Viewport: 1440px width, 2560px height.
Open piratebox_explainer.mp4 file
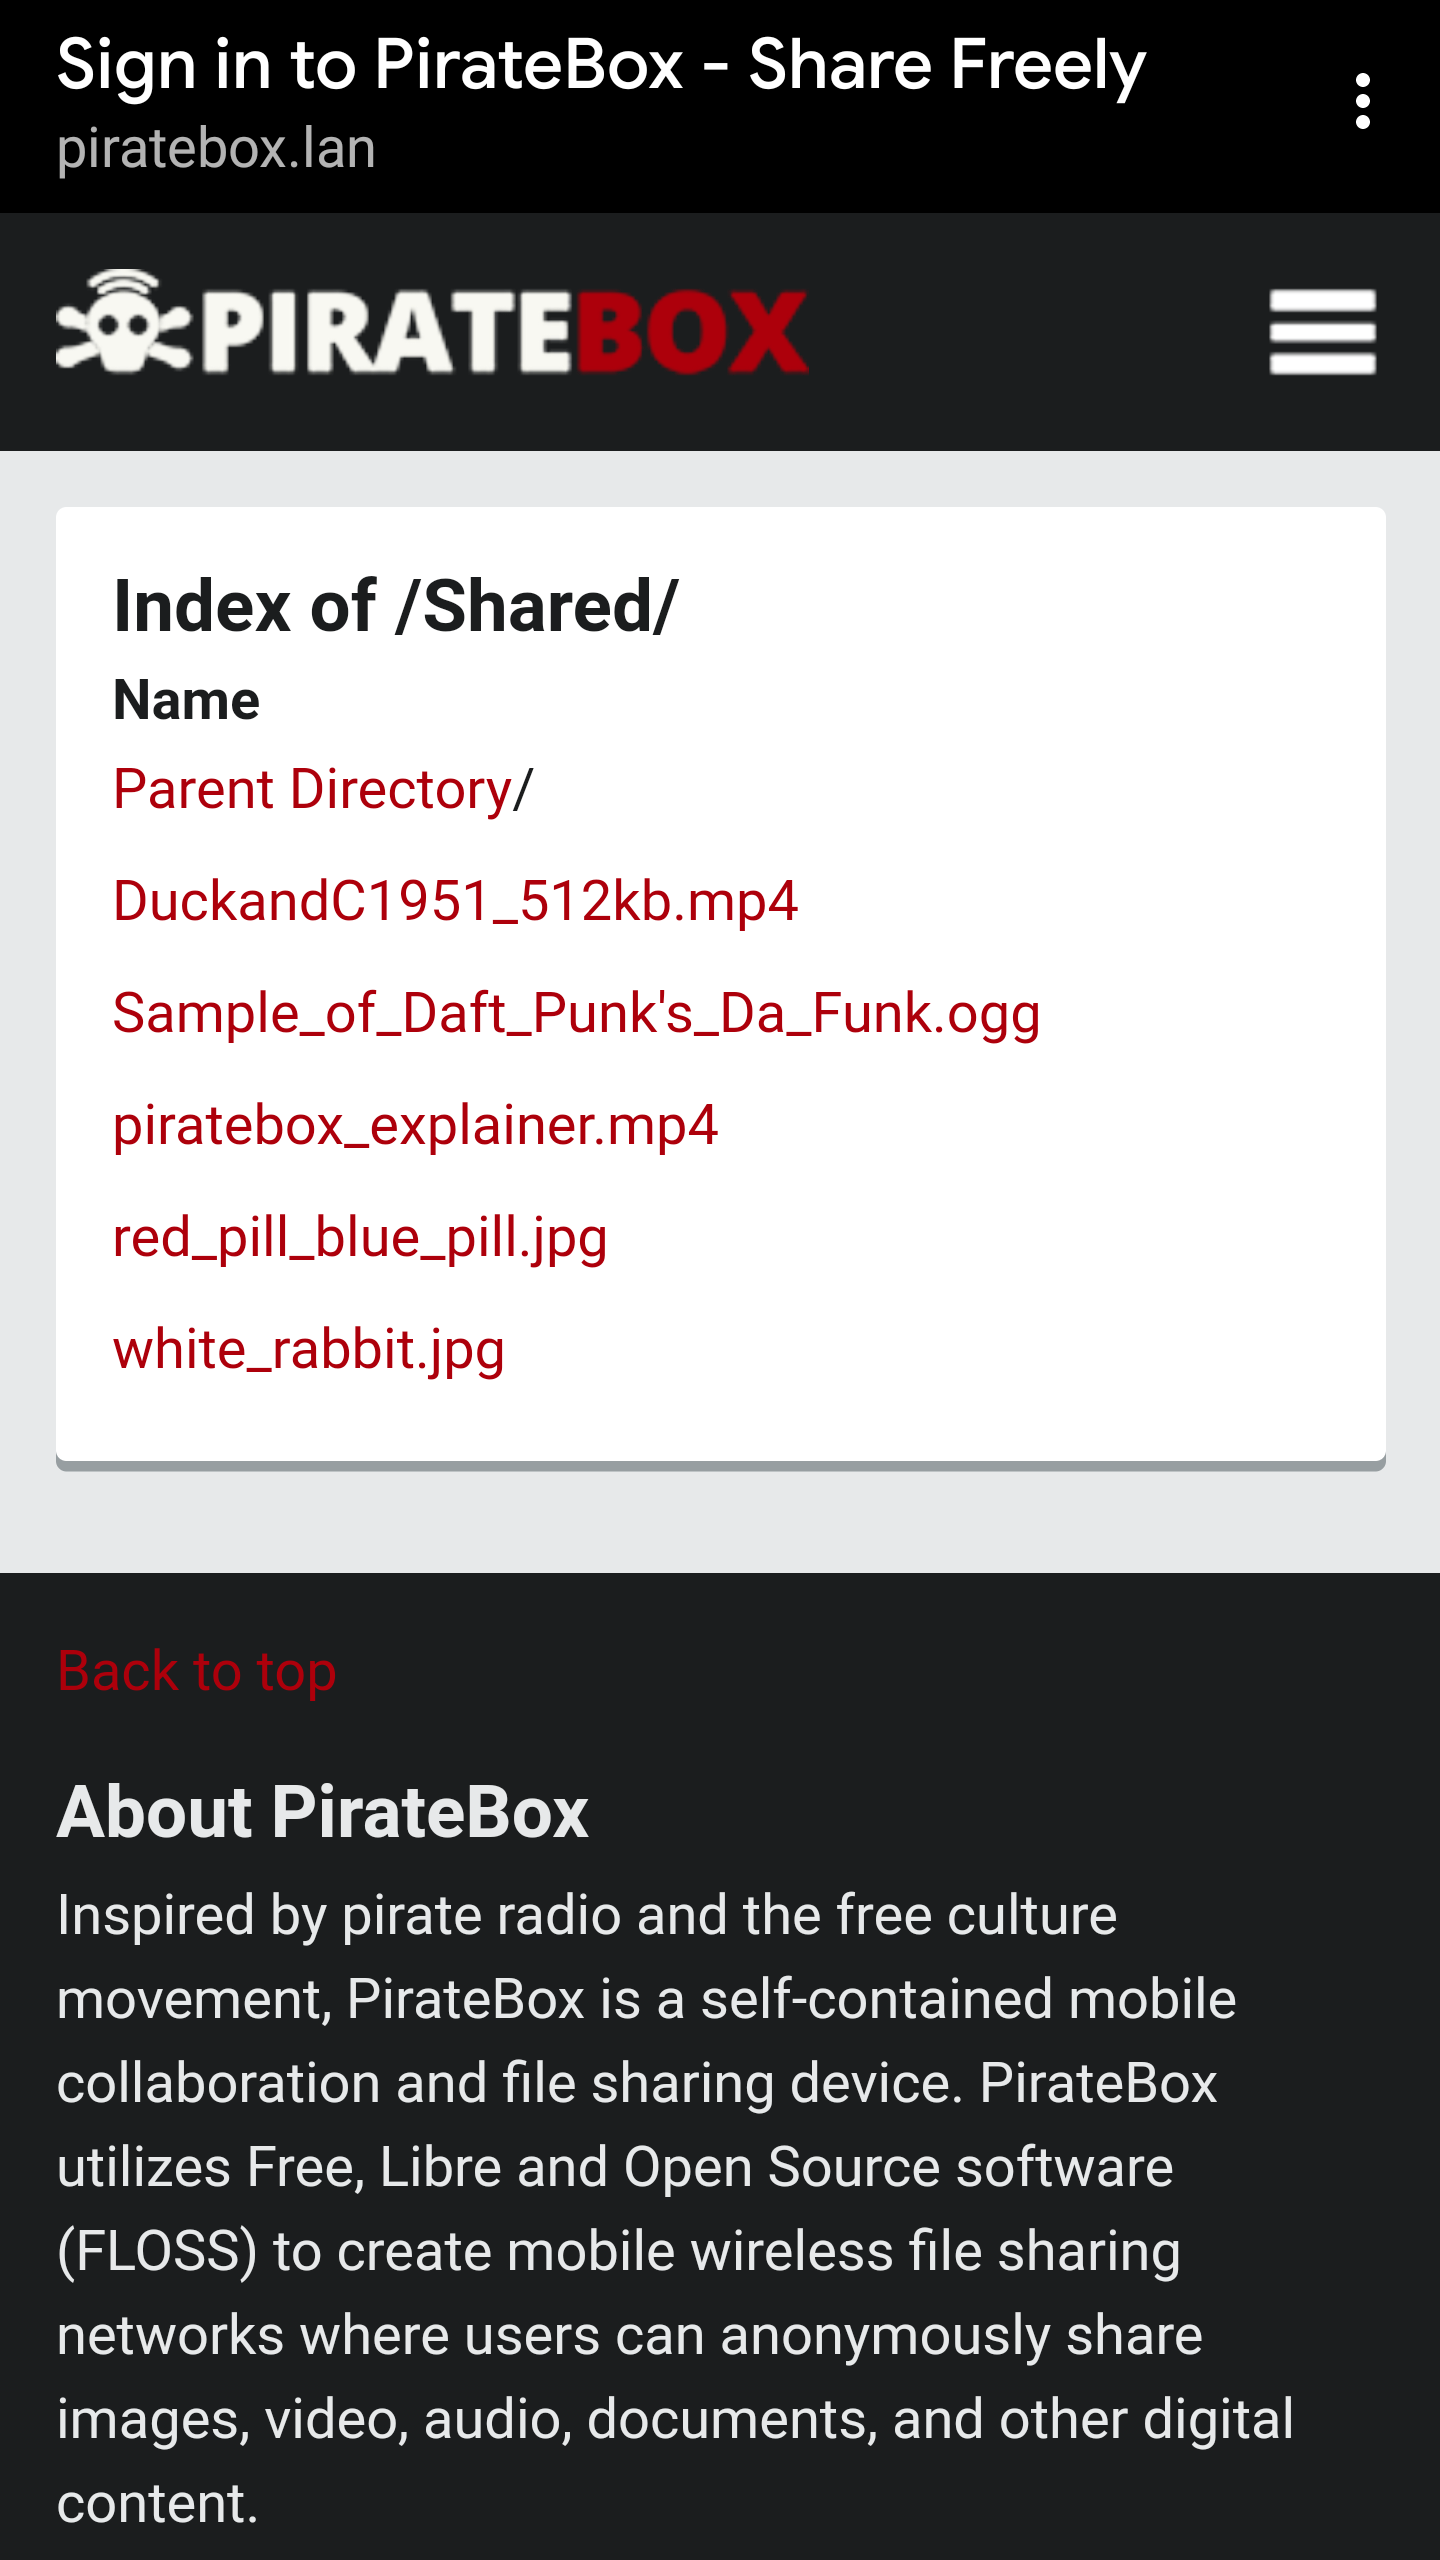click(415, 1125)
